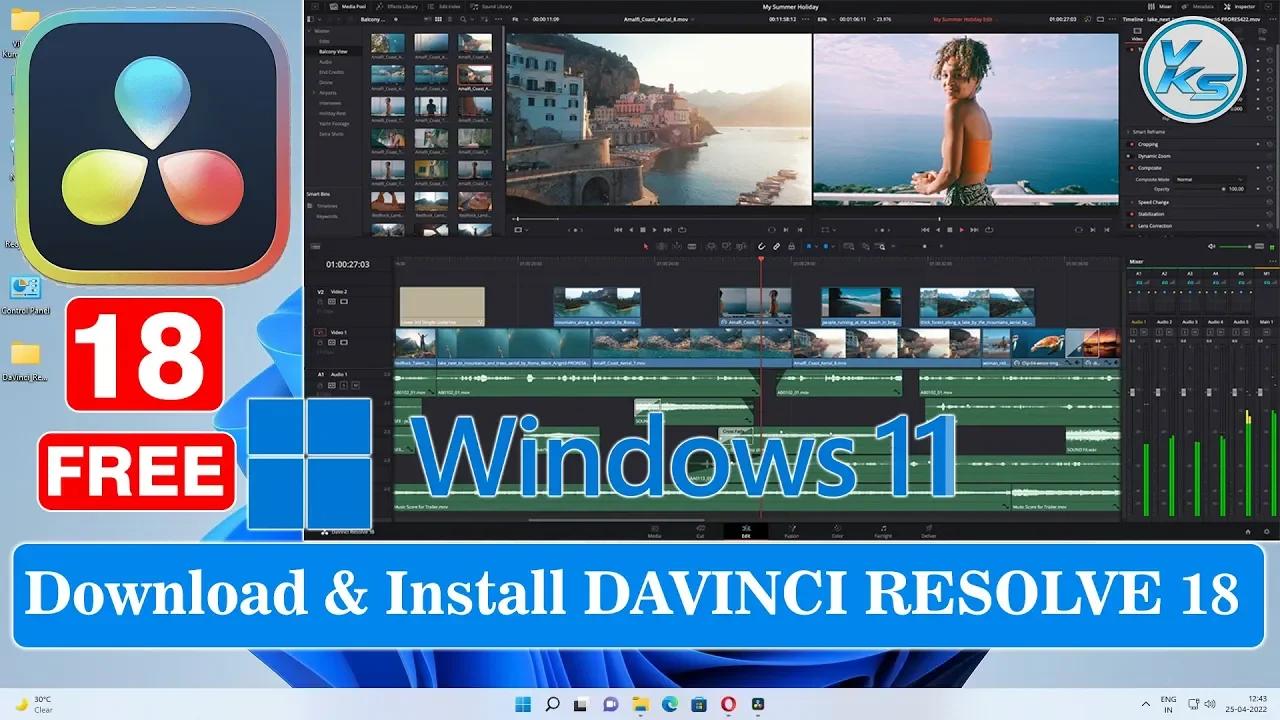Expand the Smart Reframe section

click(1128, 132)
